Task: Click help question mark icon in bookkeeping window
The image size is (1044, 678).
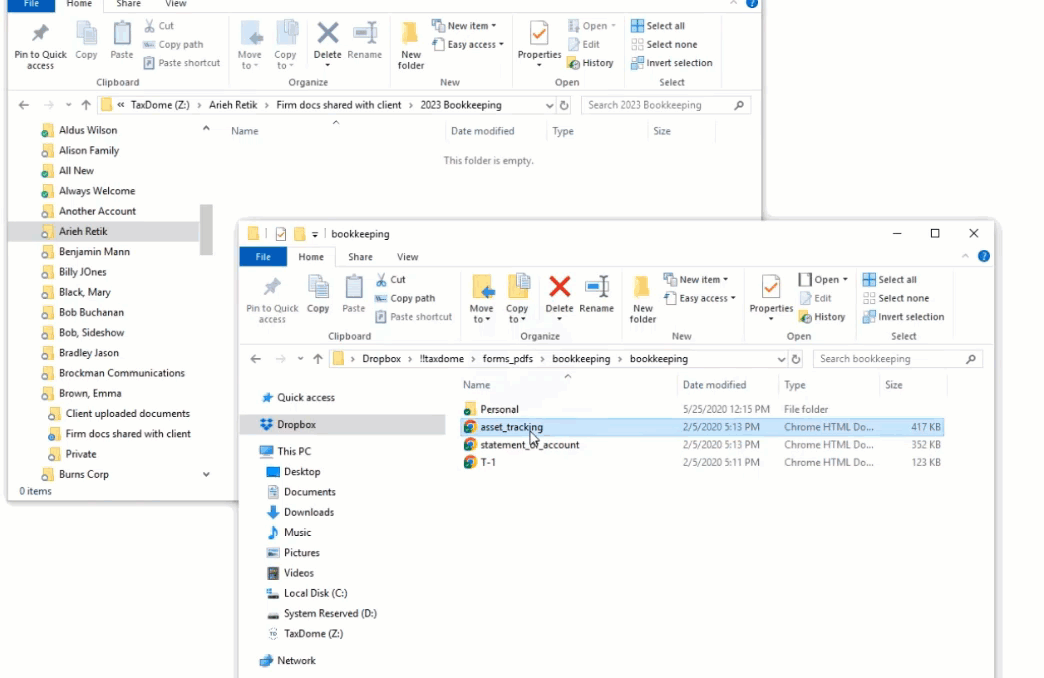Action: click(984, 257)
